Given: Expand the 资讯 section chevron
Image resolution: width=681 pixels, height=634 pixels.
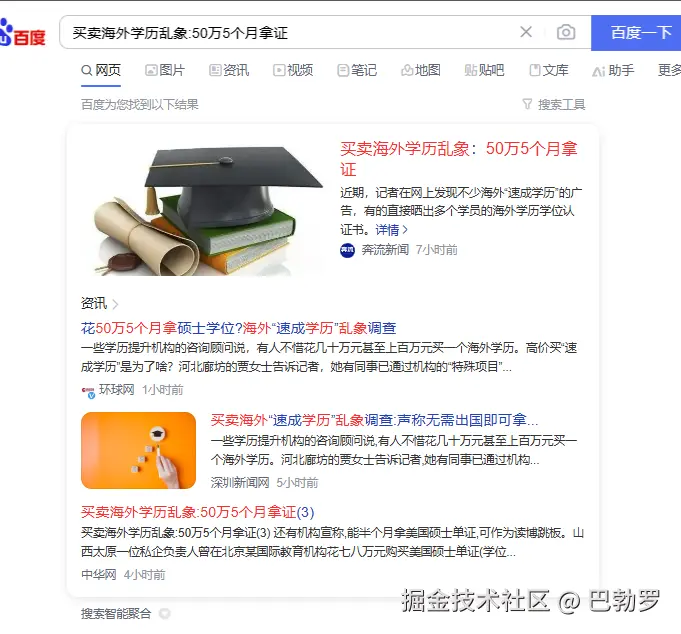Looking at the screenshot, I should [x=115, y=304].
